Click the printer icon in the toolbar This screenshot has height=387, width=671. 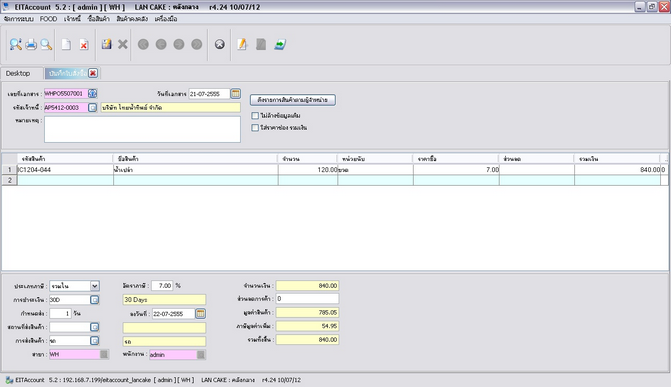pyautogui.click(x=31, y=44)
